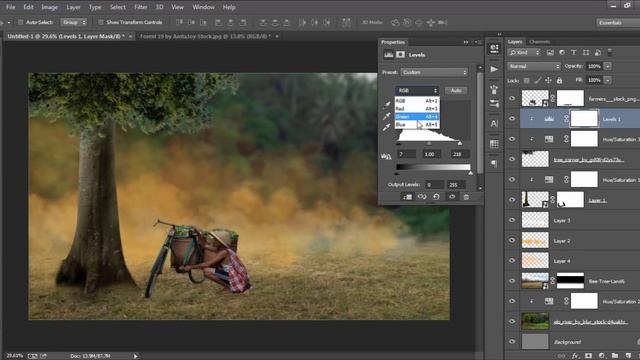Viewport: 640px width, 360px height.
Task: Create new fill or adjustment layer icon
Action: tap(602, 356)
